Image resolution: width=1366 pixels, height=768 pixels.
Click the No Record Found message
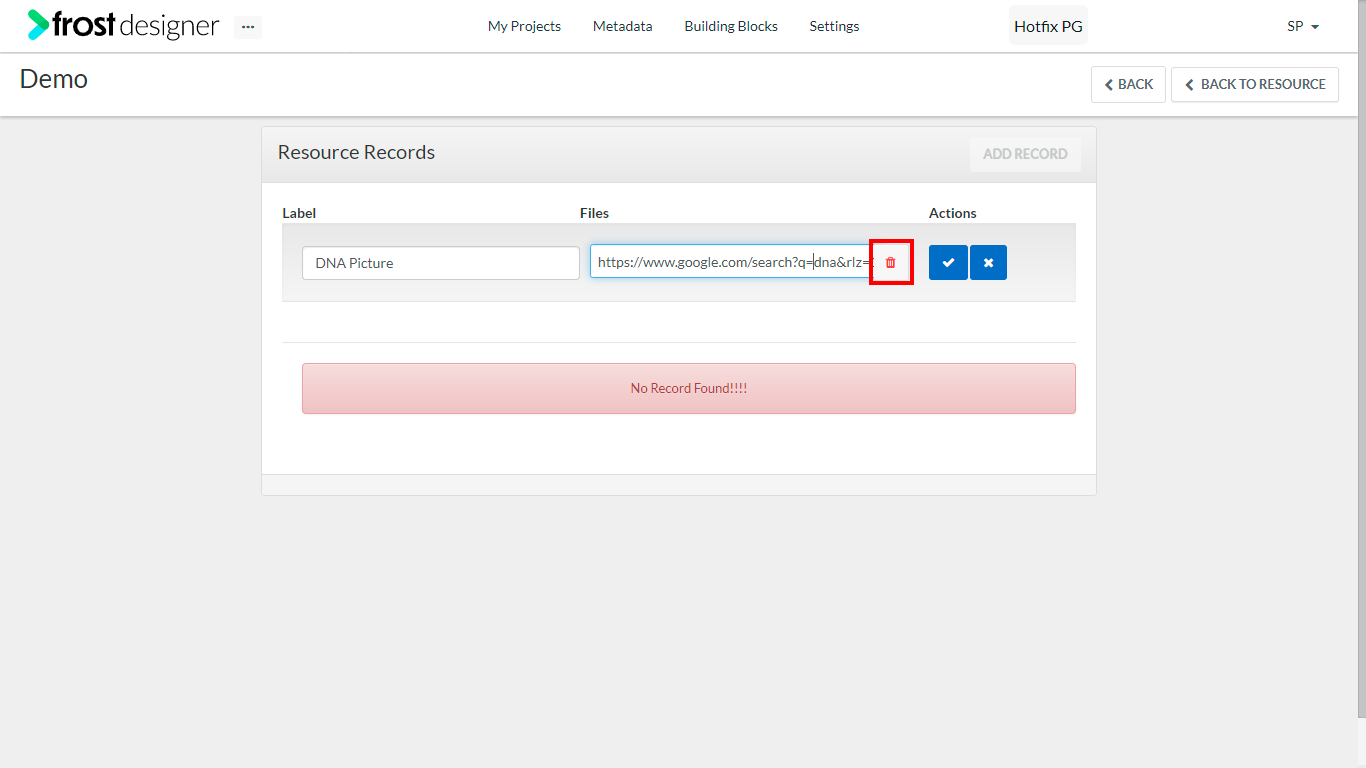689,388
